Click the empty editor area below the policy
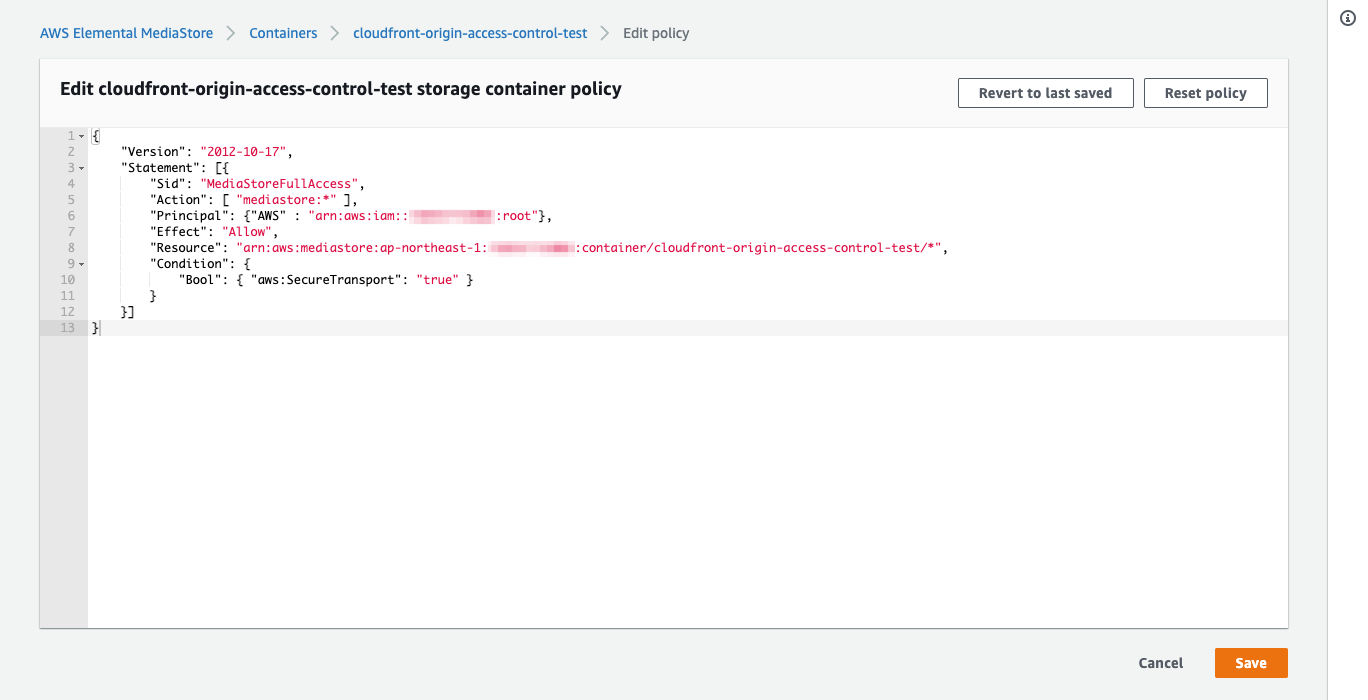 [x=688, y=480]
